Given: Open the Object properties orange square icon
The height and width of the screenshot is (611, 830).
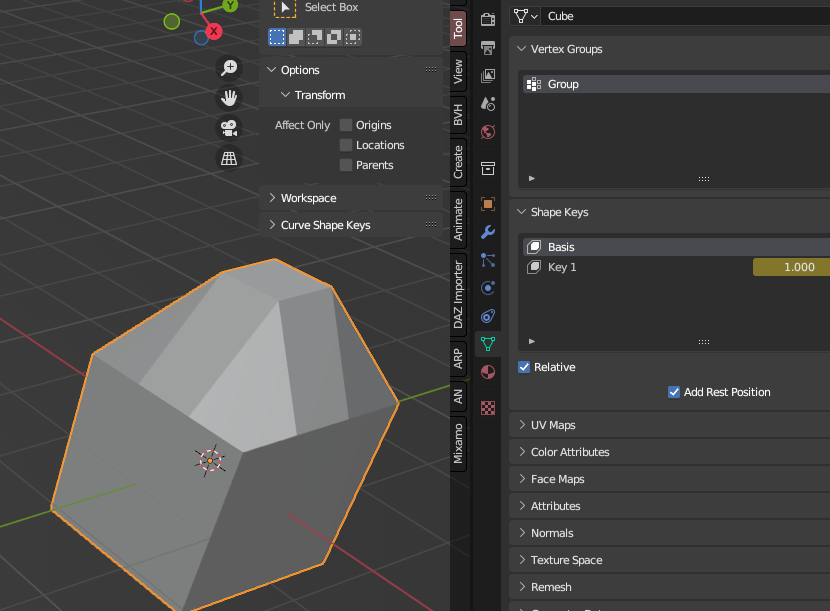Looking at the screenshot, I should (487, 203).
